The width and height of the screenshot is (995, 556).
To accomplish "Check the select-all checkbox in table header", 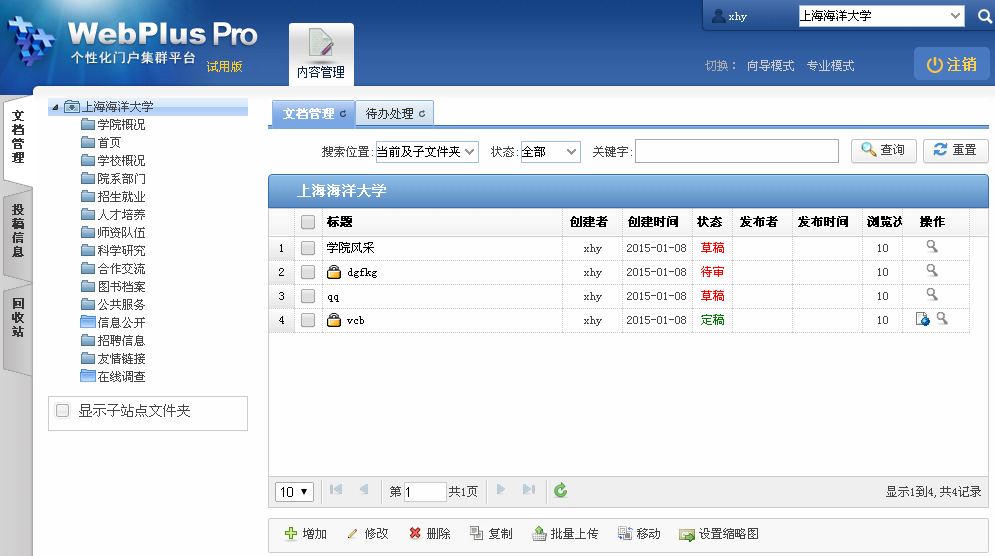I will click(x=308, y=222).
